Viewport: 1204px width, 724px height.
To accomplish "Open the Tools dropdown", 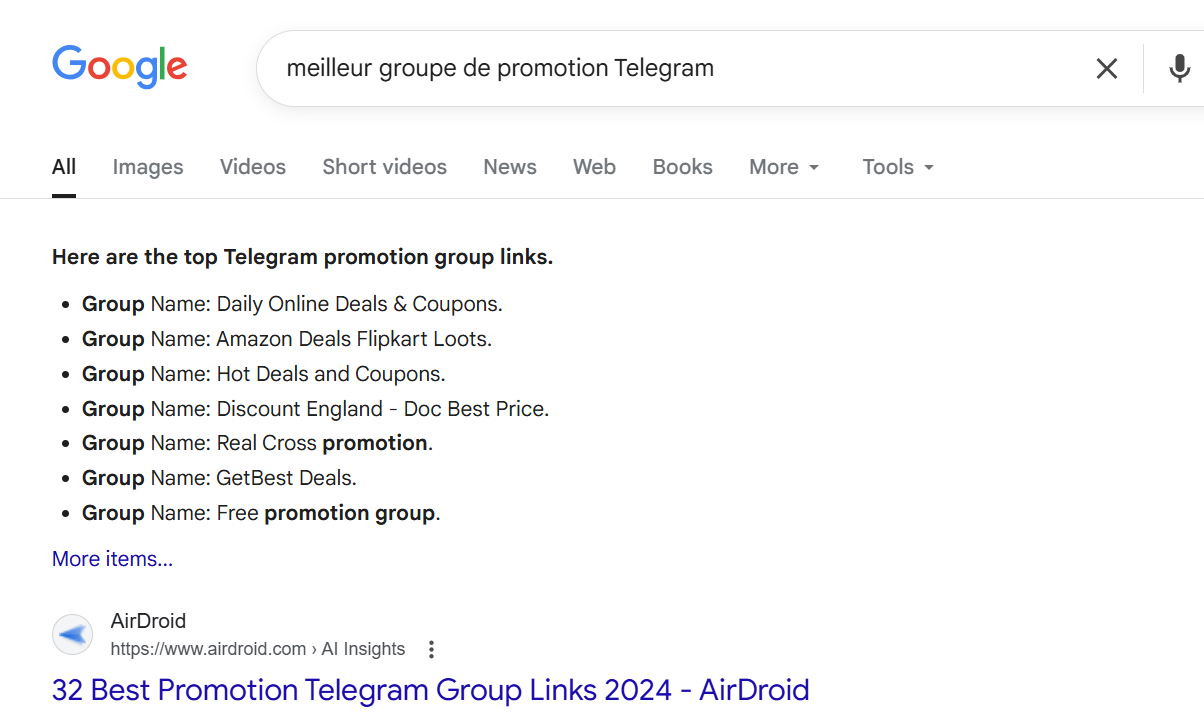I will 896,167.
